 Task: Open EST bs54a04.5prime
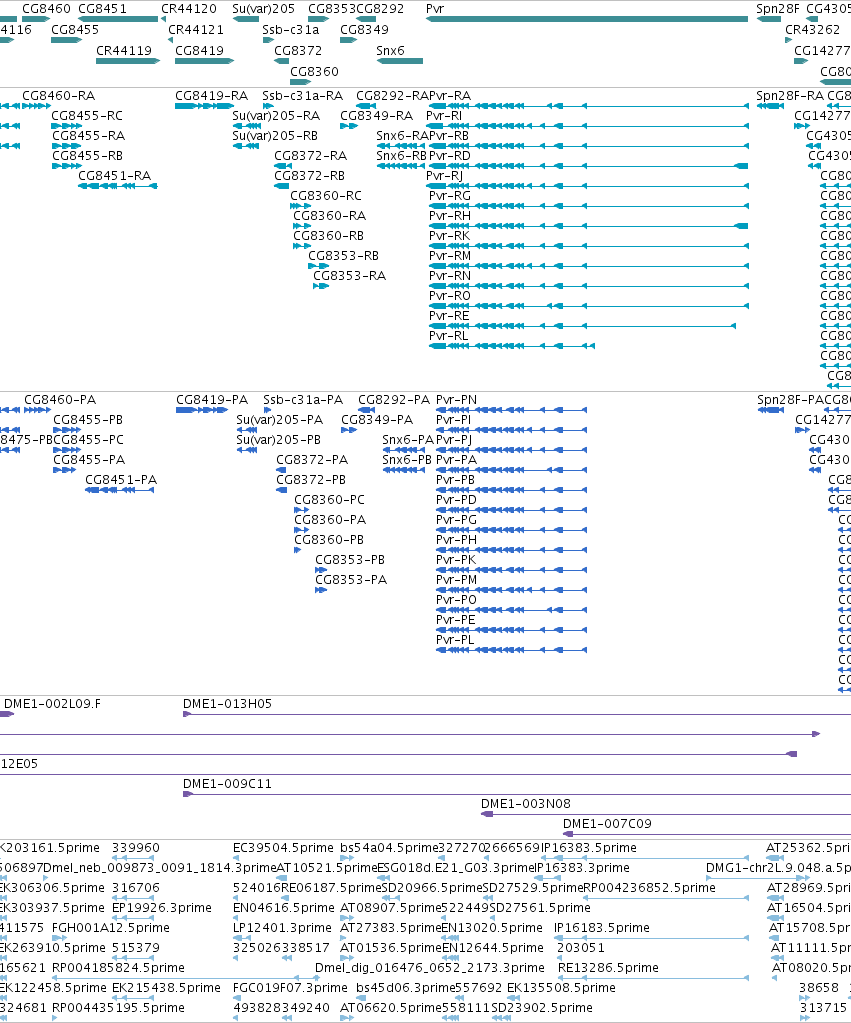click(x=389, y=848)
